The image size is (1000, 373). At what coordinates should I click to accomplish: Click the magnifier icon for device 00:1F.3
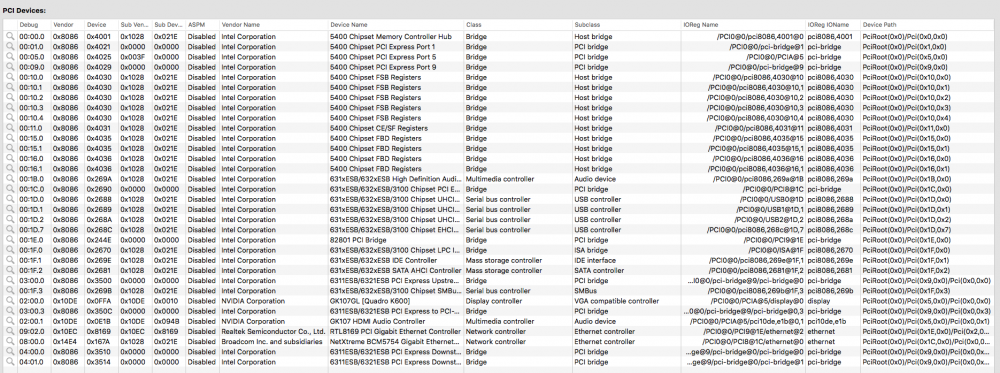tap(10, 291)
